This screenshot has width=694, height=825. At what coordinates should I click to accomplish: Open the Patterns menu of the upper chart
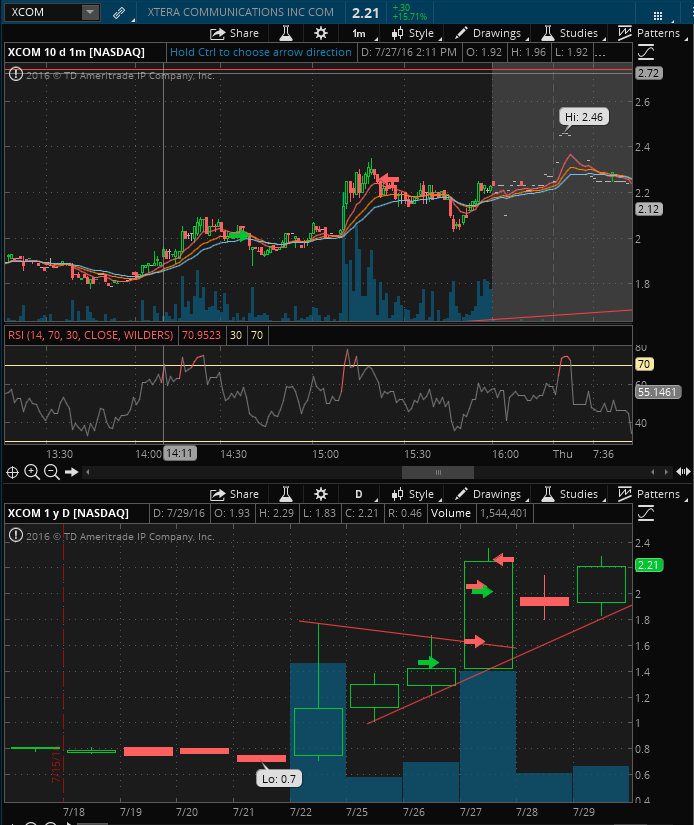pyautogui.click(x=650, y=33)
